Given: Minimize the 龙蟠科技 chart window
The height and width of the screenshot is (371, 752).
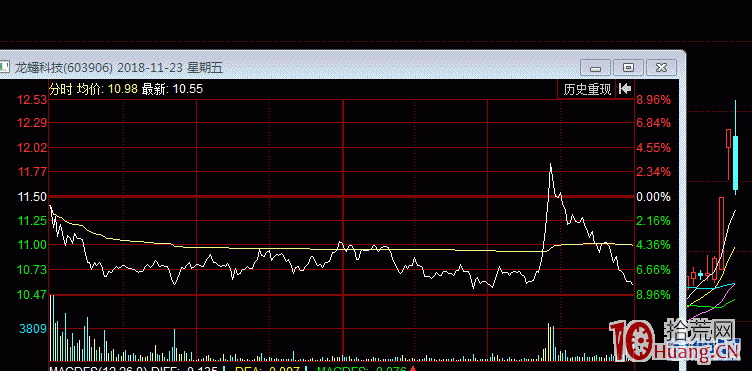Looking at the screenshot, I should click(595, 68).
